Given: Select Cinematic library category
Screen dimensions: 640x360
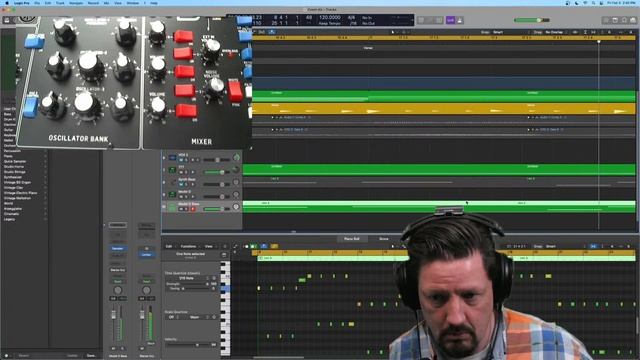Looking at the screenshot, I should pos(11,214).
